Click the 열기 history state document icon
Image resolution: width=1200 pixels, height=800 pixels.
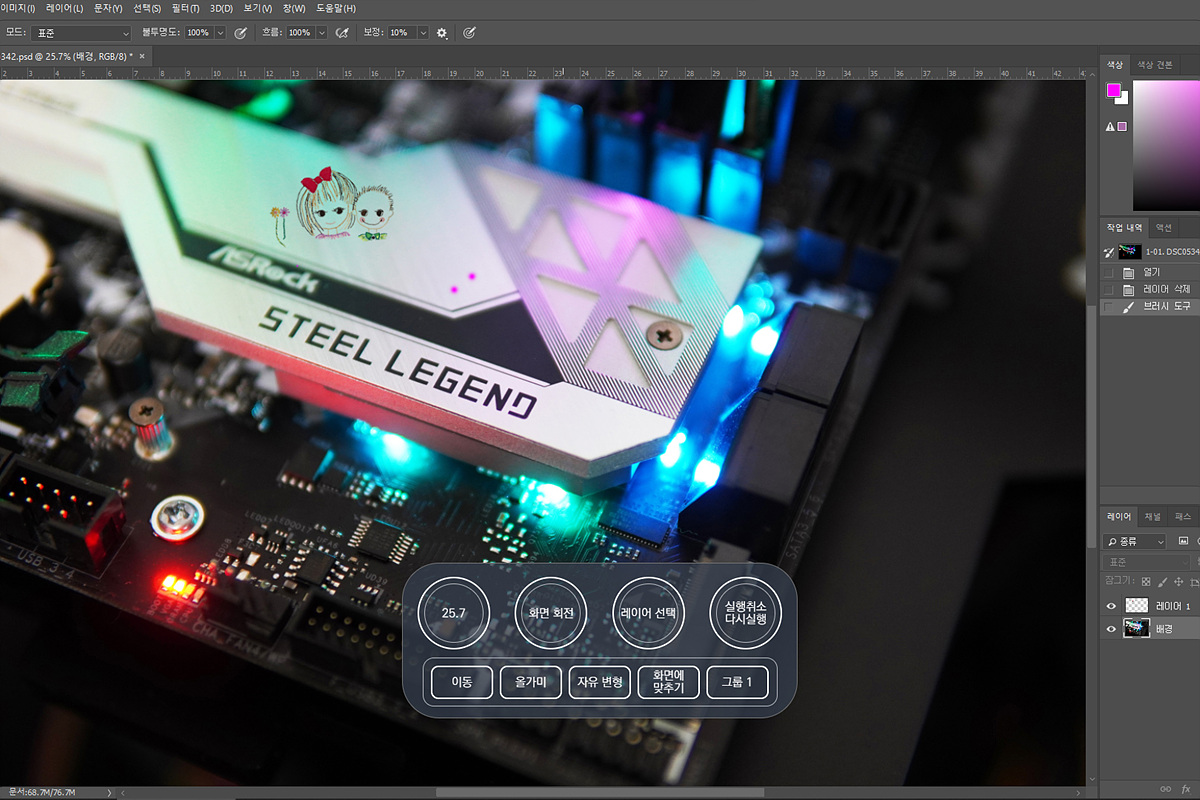(1128, 272)
